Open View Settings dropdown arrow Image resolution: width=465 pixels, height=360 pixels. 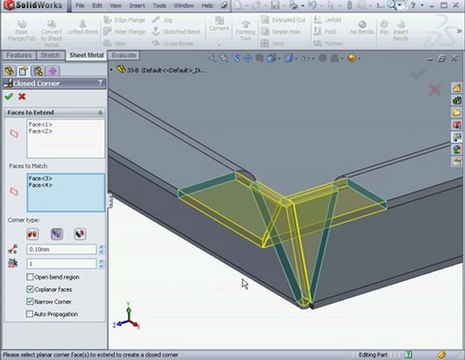pos(359,59)
